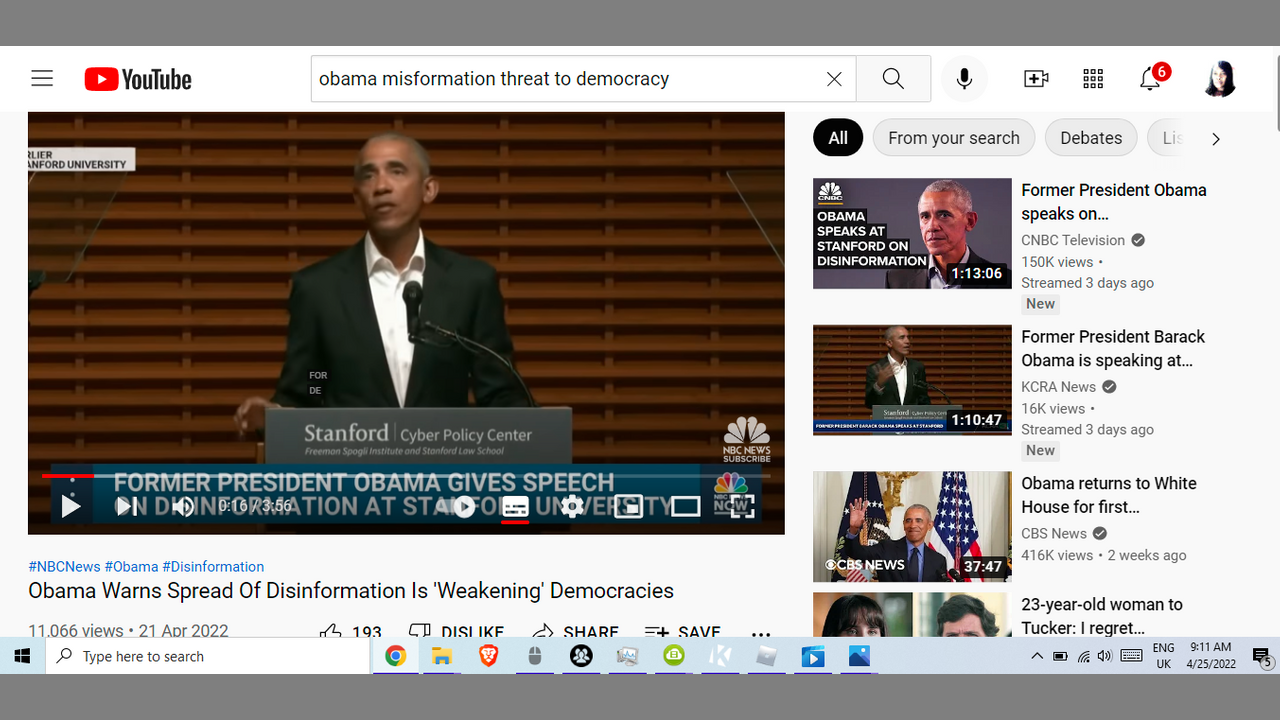Skip to the next video
The image size is (1280, 720).
[127, 507]
